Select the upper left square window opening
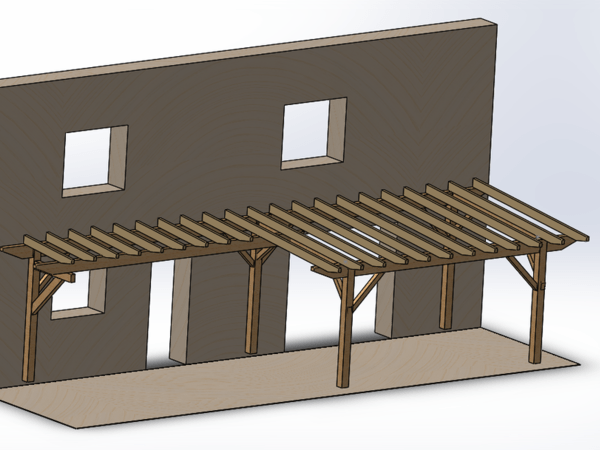This screenshot has width=600, height=450. pos(92,162)
